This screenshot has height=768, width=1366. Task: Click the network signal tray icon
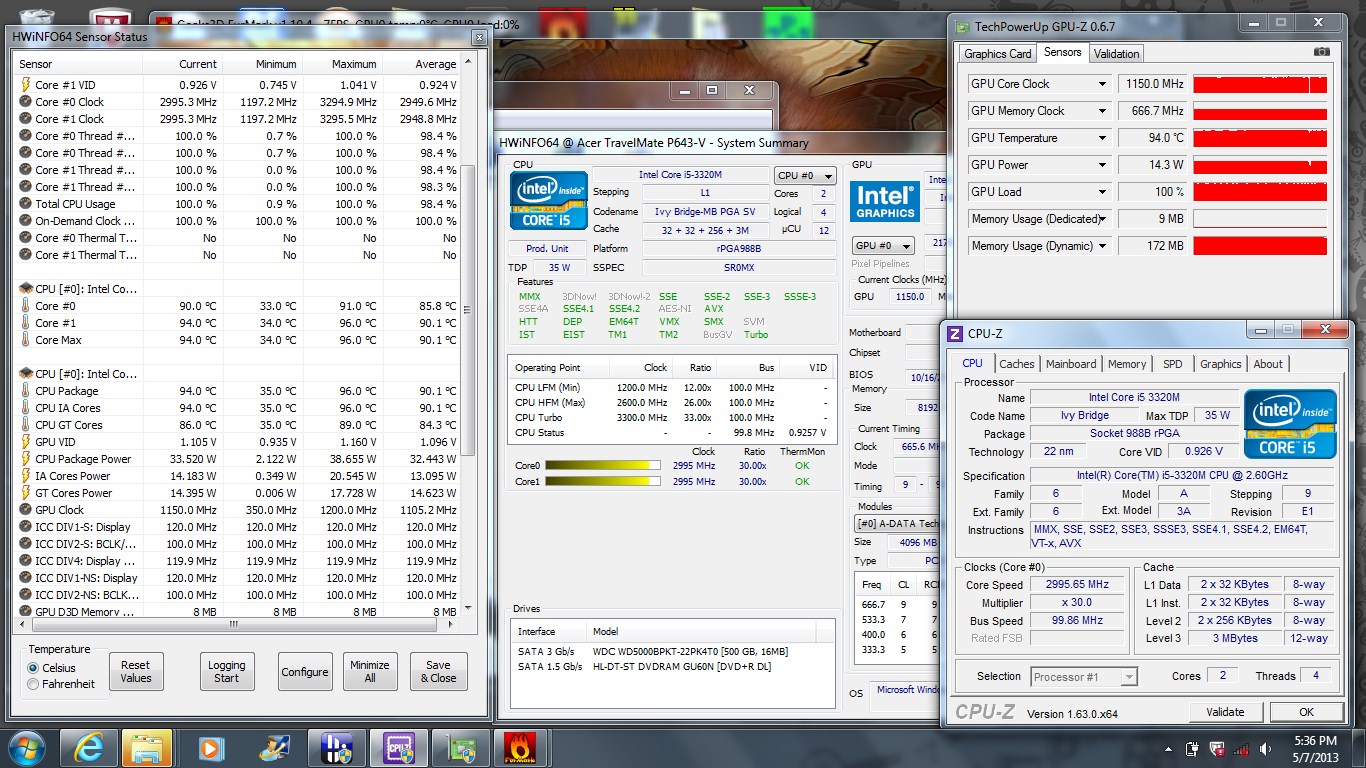[x=1241, y=749]
